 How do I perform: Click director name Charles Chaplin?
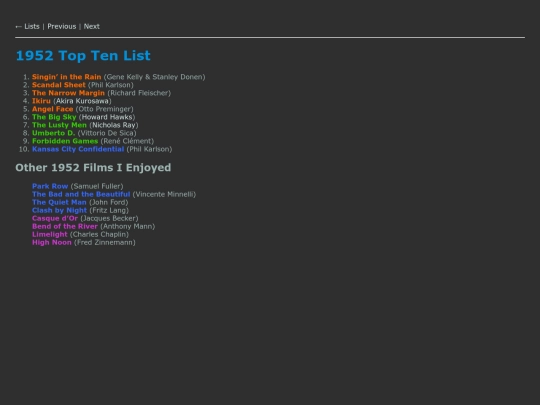pyautogui.click(x=99, y=235)
